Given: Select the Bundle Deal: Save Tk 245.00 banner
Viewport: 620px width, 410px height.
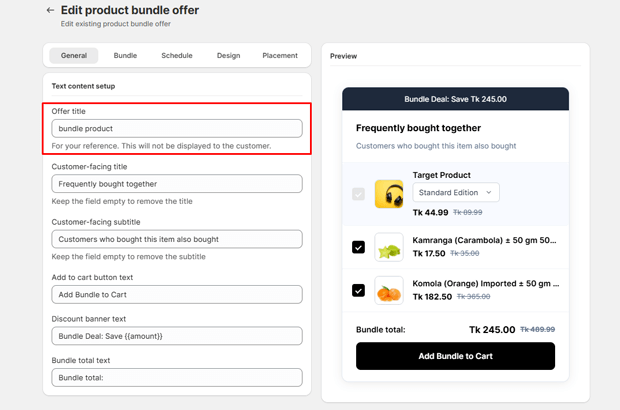Looking at the screenshot, I should 456,99.
